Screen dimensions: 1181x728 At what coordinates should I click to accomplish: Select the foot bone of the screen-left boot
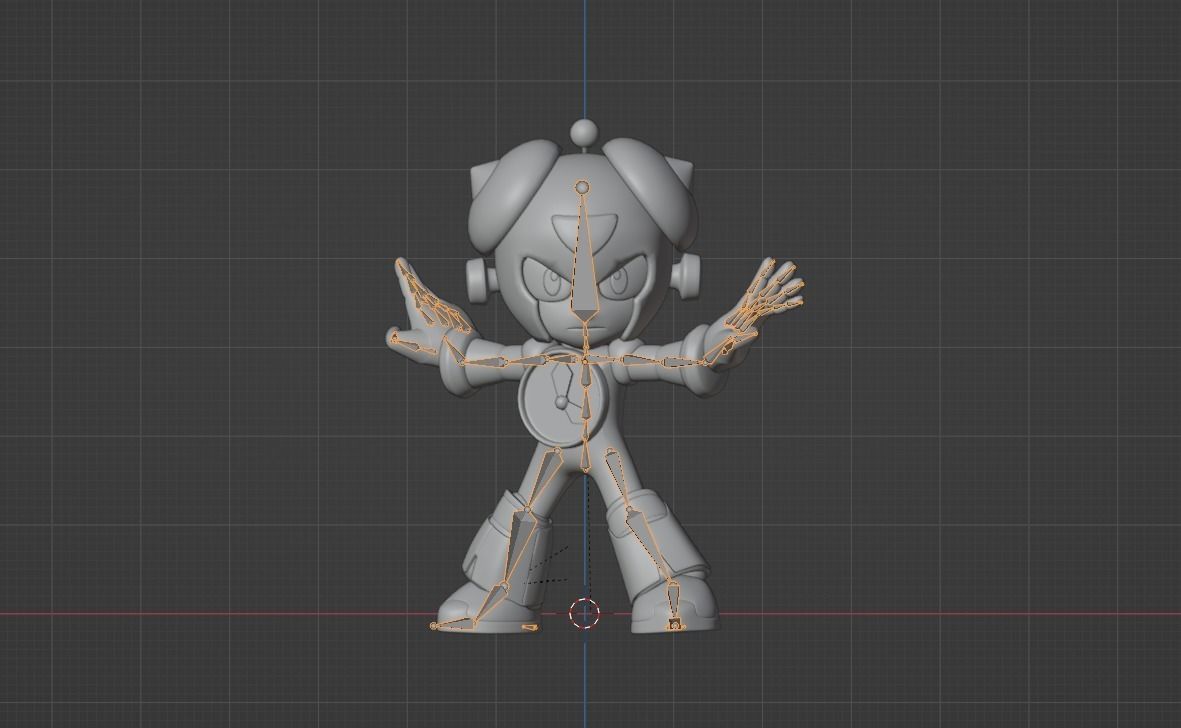tap(490, 605)
